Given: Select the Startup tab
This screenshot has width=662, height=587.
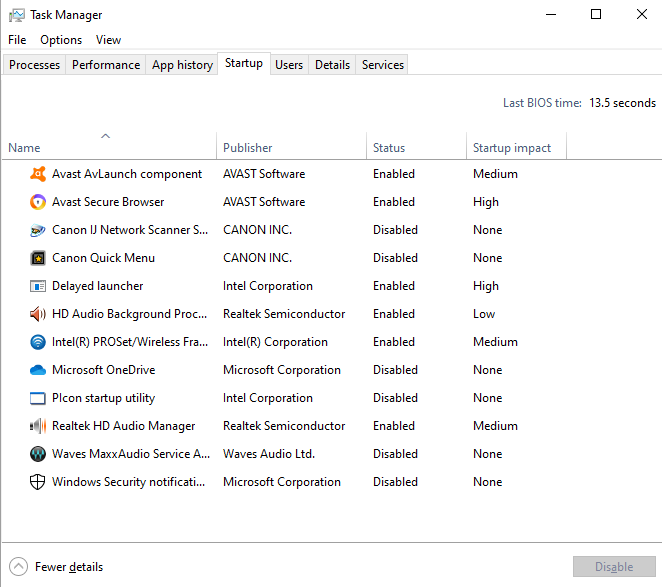Looking at the screenshot, I should pyautogui.click(x=244, y=63).
